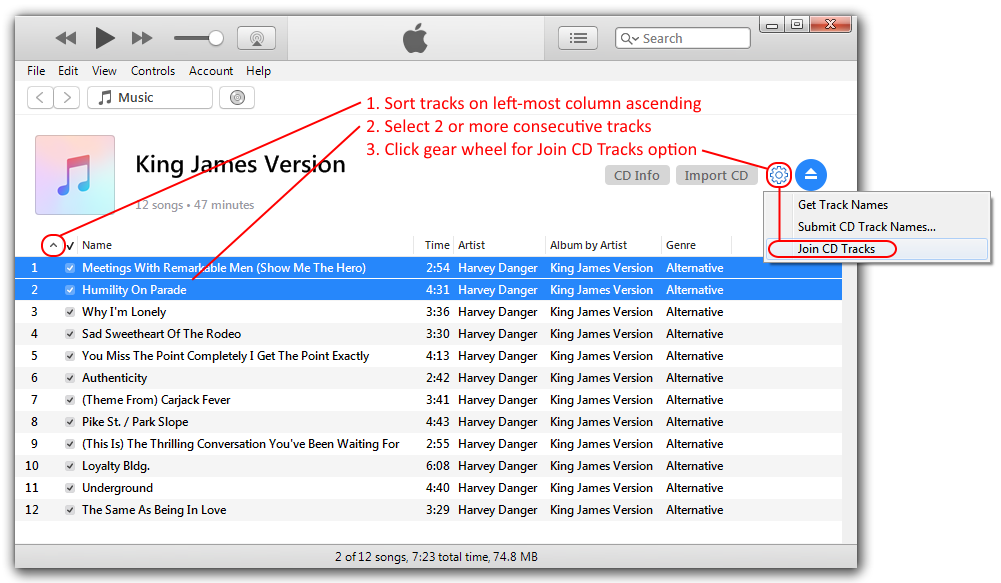
Task: Uncheck Sad Sweetheart Of The Rodeo checkbox
Action: [x=70, y=334]
